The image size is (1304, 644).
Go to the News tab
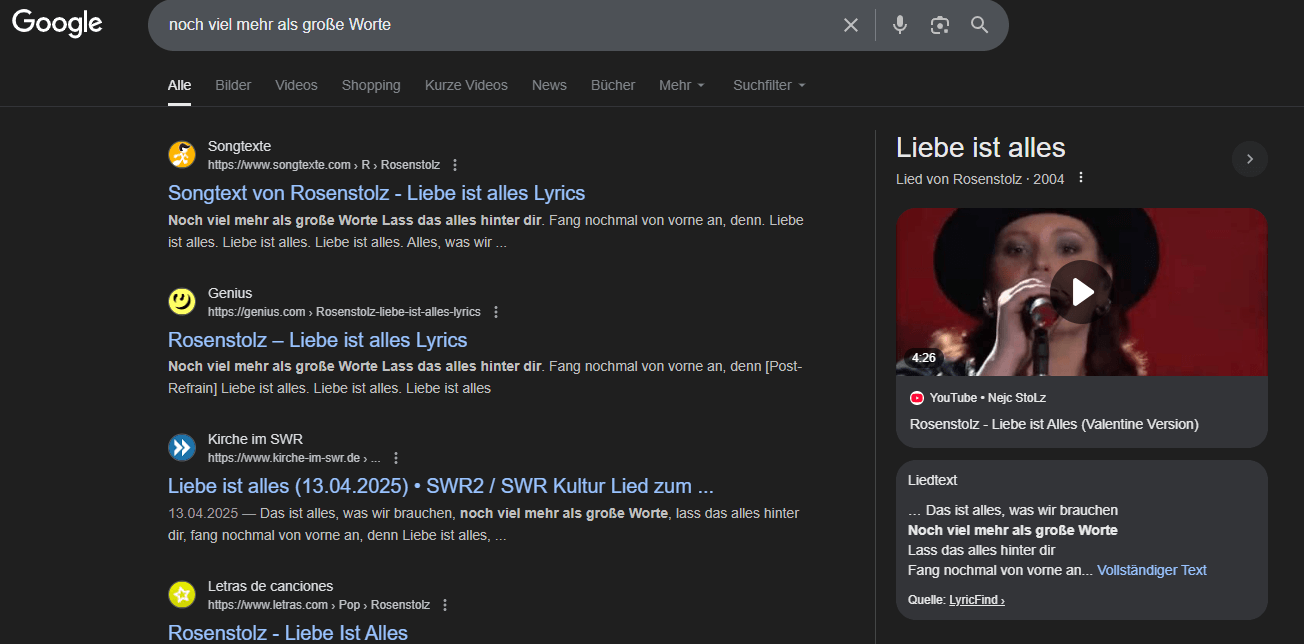[549, 85]
